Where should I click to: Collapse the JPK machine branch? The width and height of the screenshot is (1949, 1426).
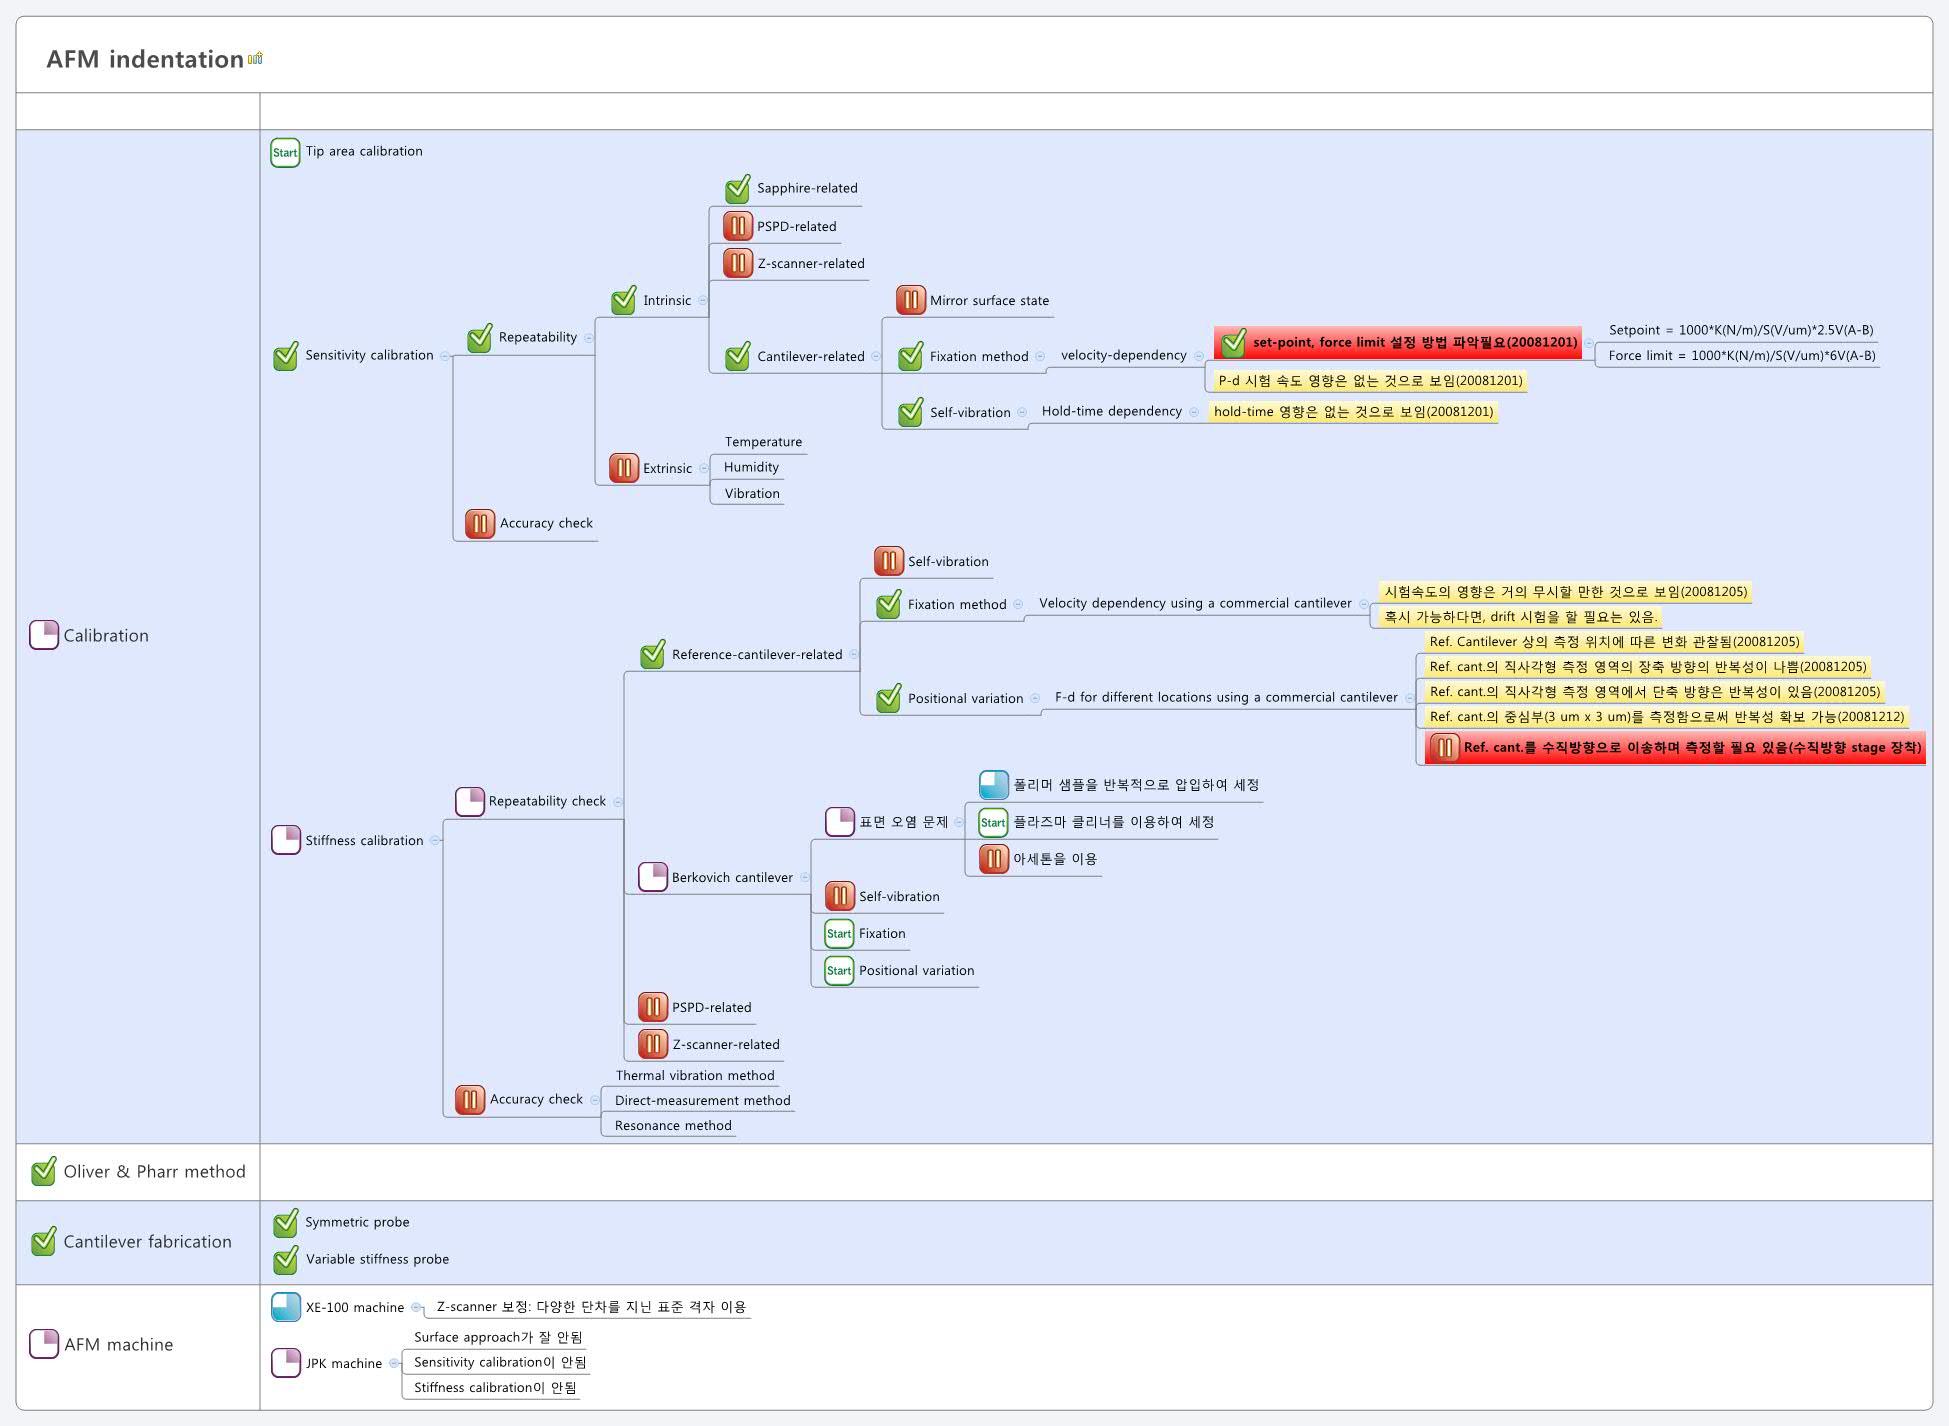point(394,1363)
